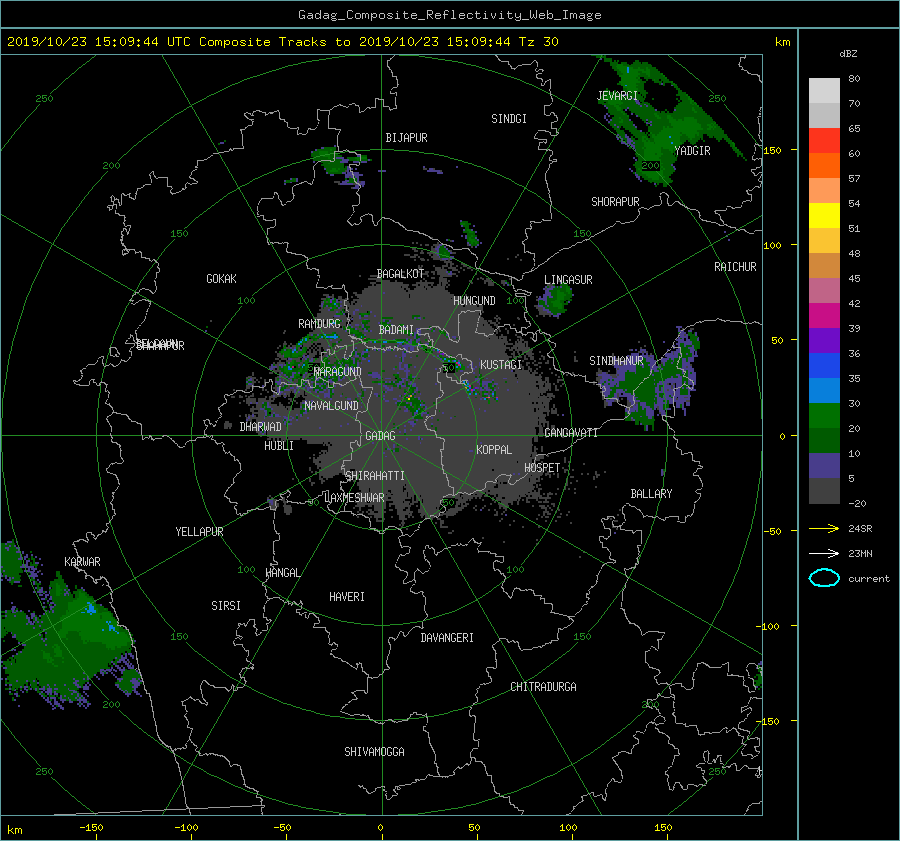The height and width of the screenshot is (841, 900).
Task: Click the BALLARY city label
Action: pos(651,494)
